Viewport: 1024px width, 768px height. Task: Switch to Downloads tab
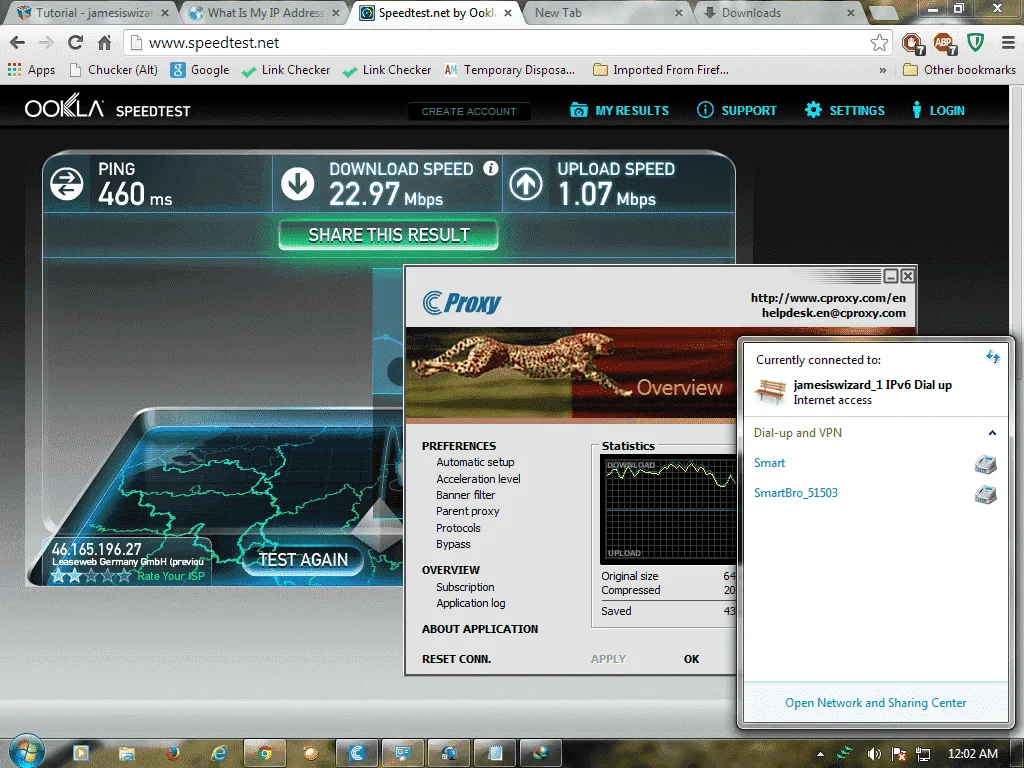[x=778, y=12]
